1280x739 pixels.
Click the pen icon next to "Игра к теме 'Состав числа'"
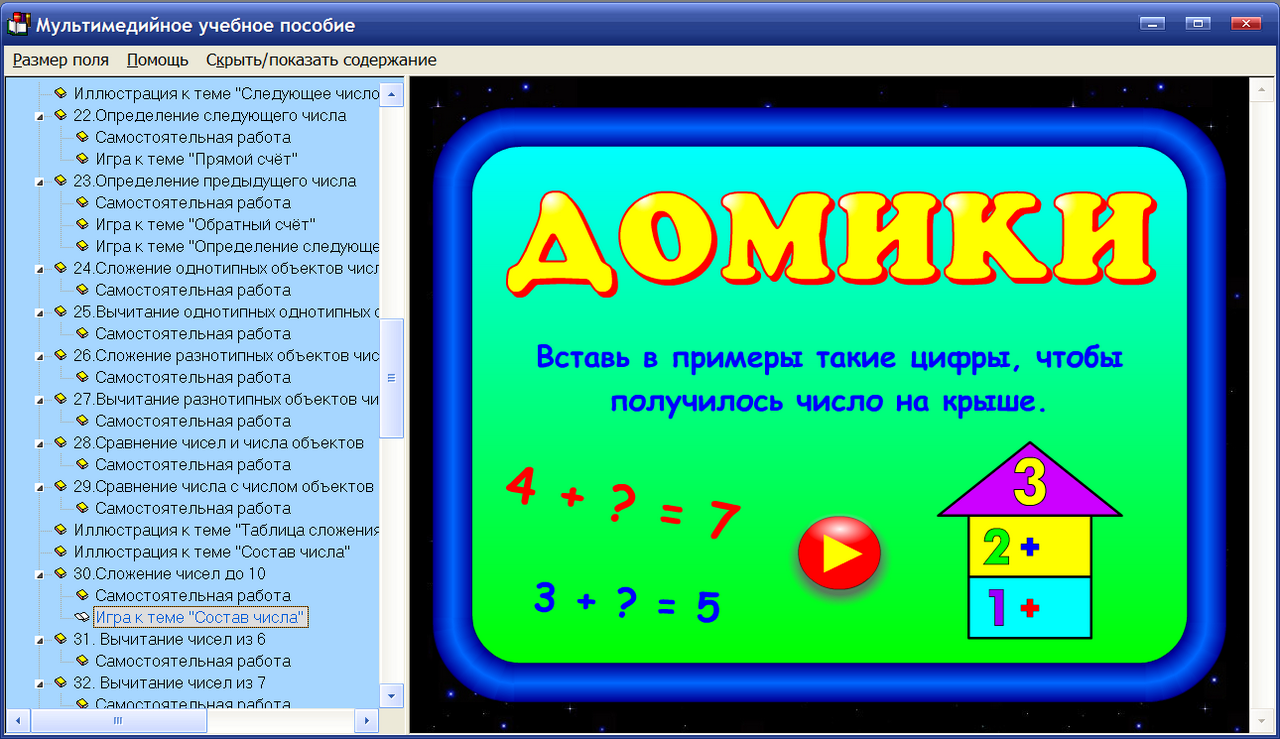[82, 617]
